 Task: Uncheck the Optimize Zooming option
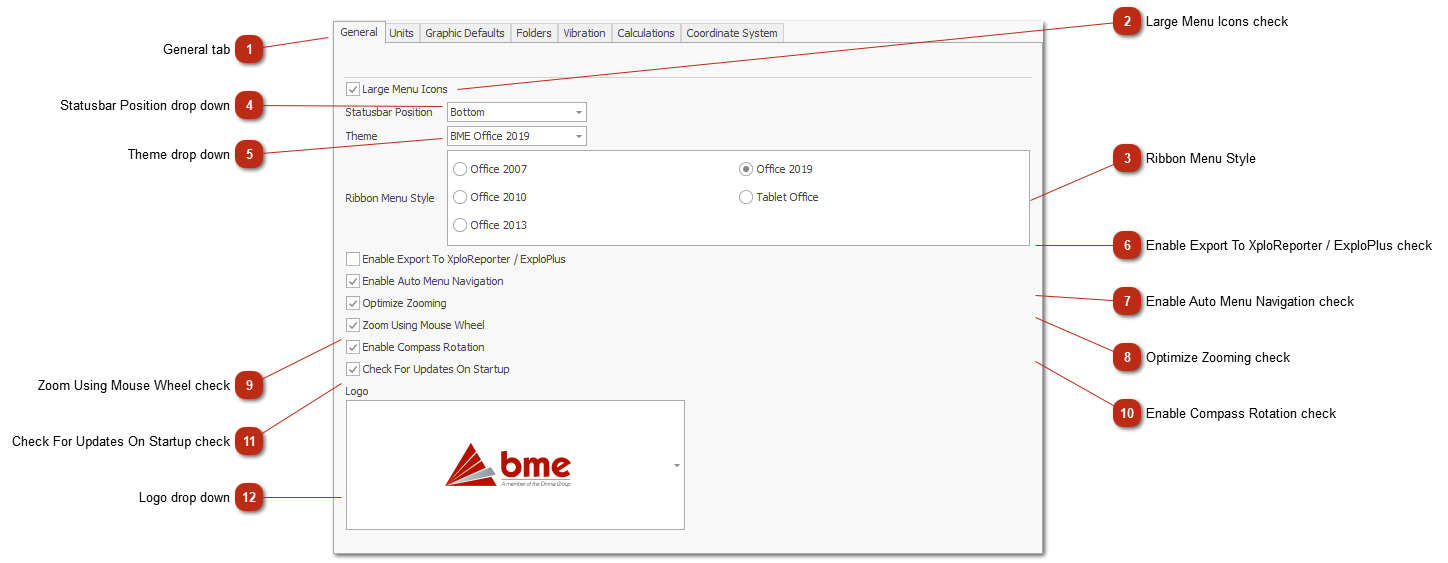coord(353,303)
